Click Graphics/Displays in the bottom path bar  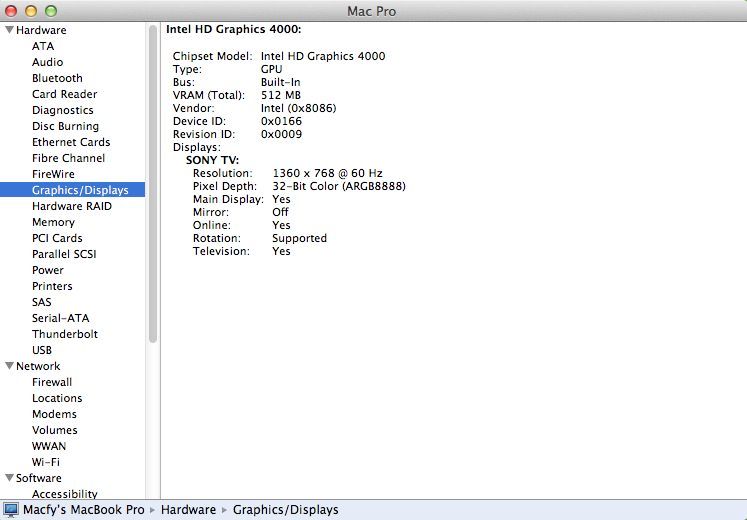285,510
